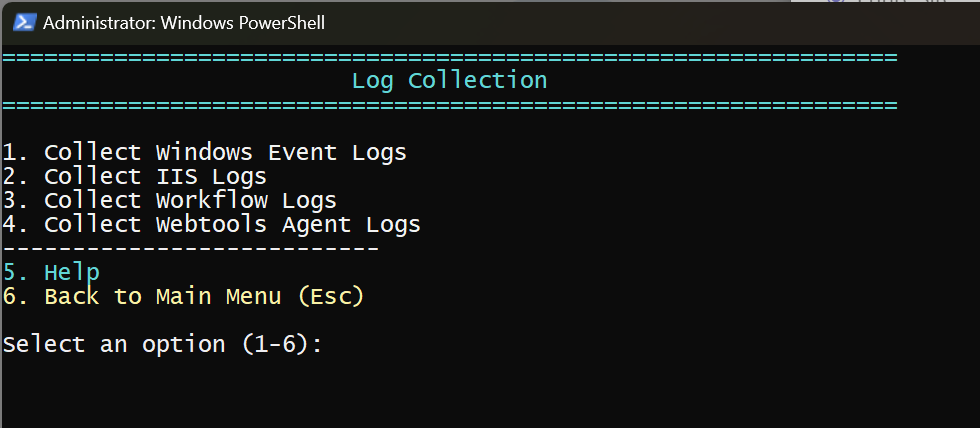Click the "(Esc)" hint text
The height and width of the screenshot is (428, 980).
pyautogui.click(x=330, y=296)
